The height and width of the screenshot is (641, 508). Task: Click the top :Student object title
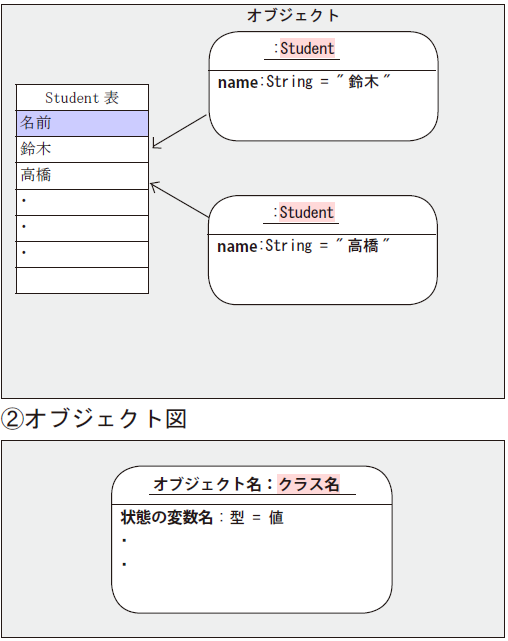click(304, 48)
